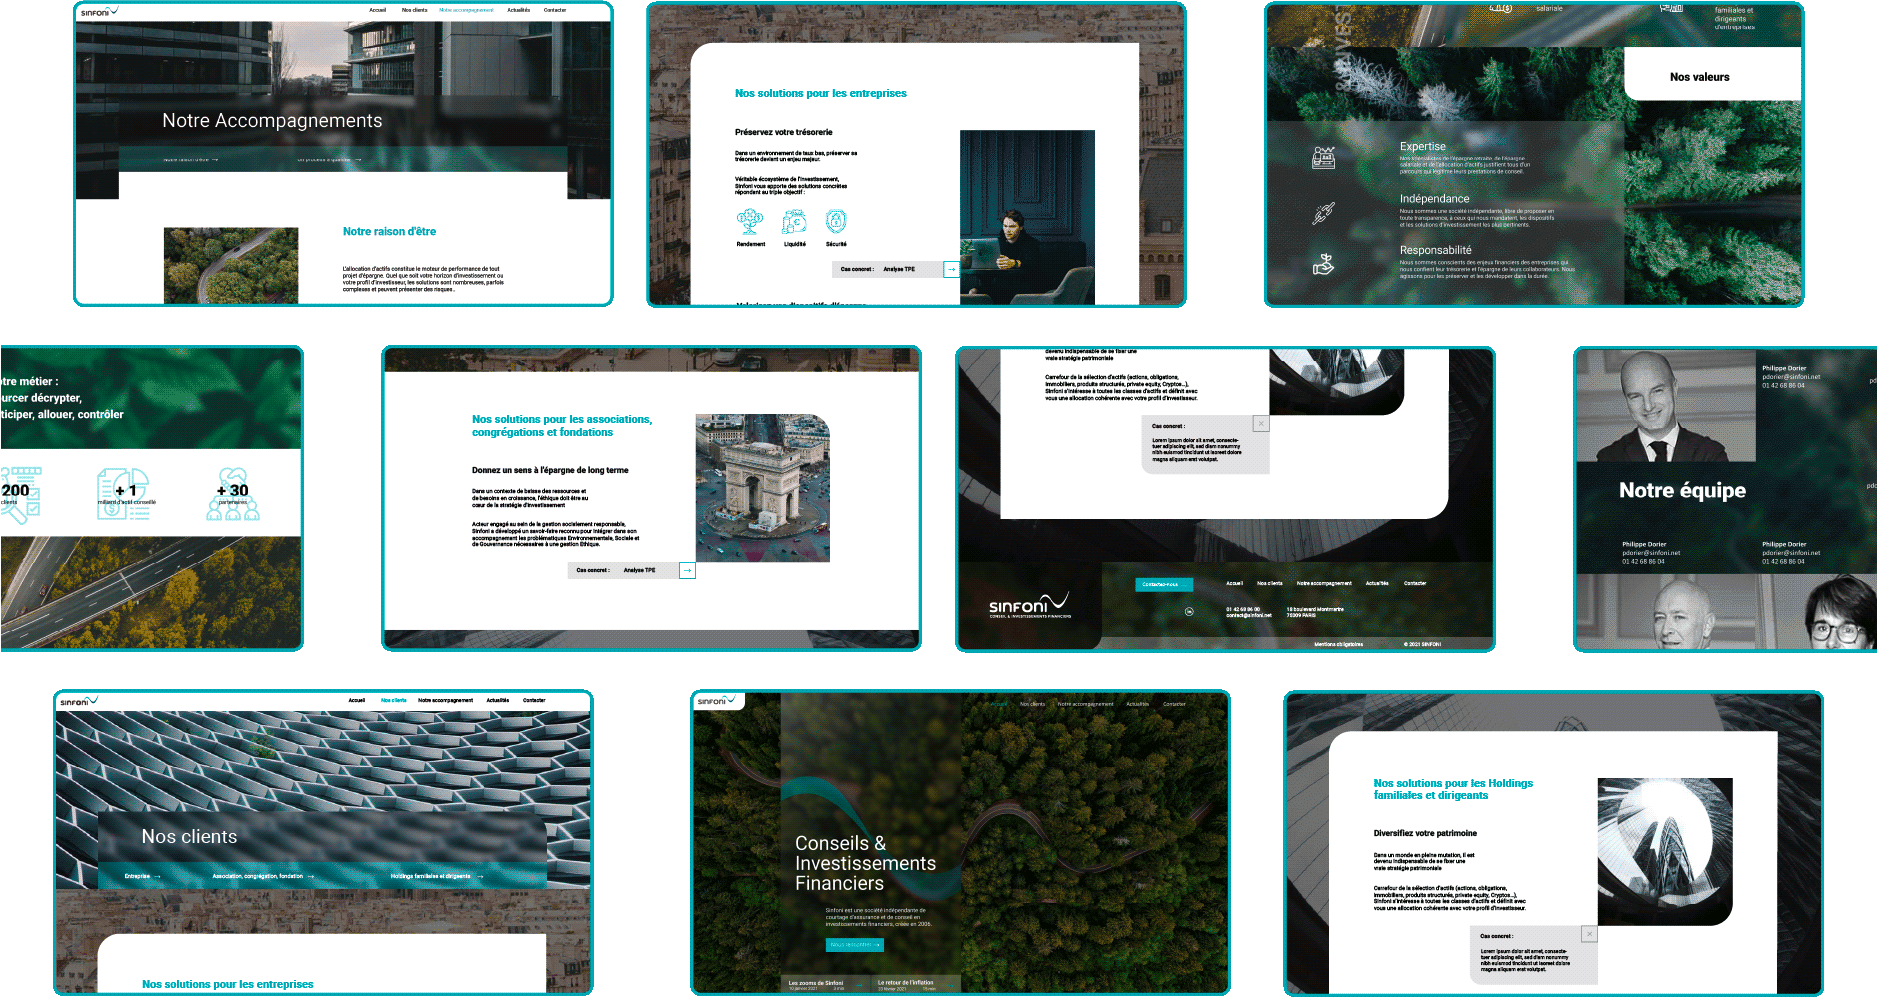
Task: Select the highlighted Nos clients menu item
Action: (394, 700)
